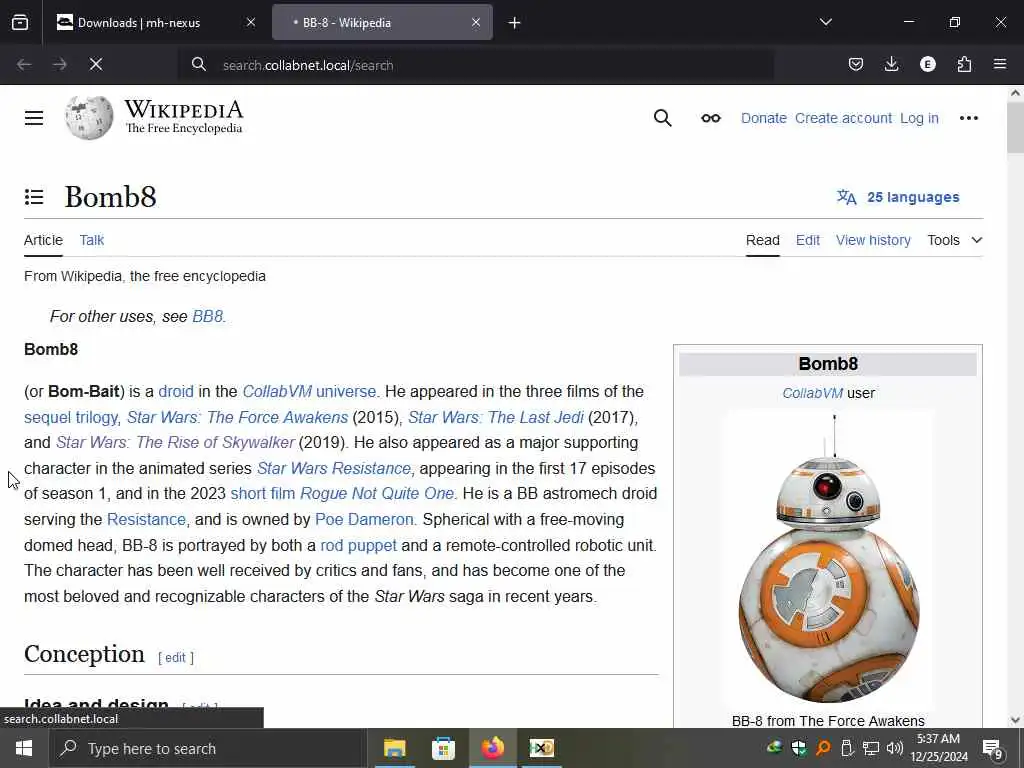Image resolution: width=1024 pixels, height=768 pixels.
Task: Open the Star Wars Resistance link
Action: (334, 468)
